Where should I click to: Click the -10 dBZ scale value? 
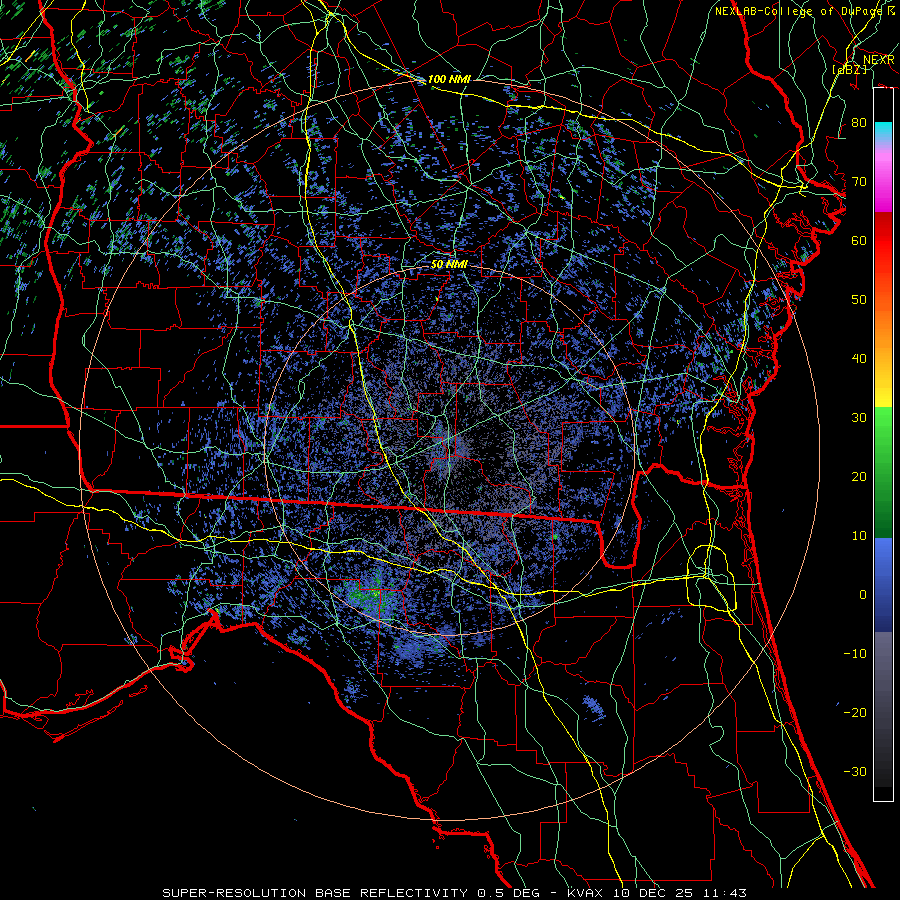[855, 654]
